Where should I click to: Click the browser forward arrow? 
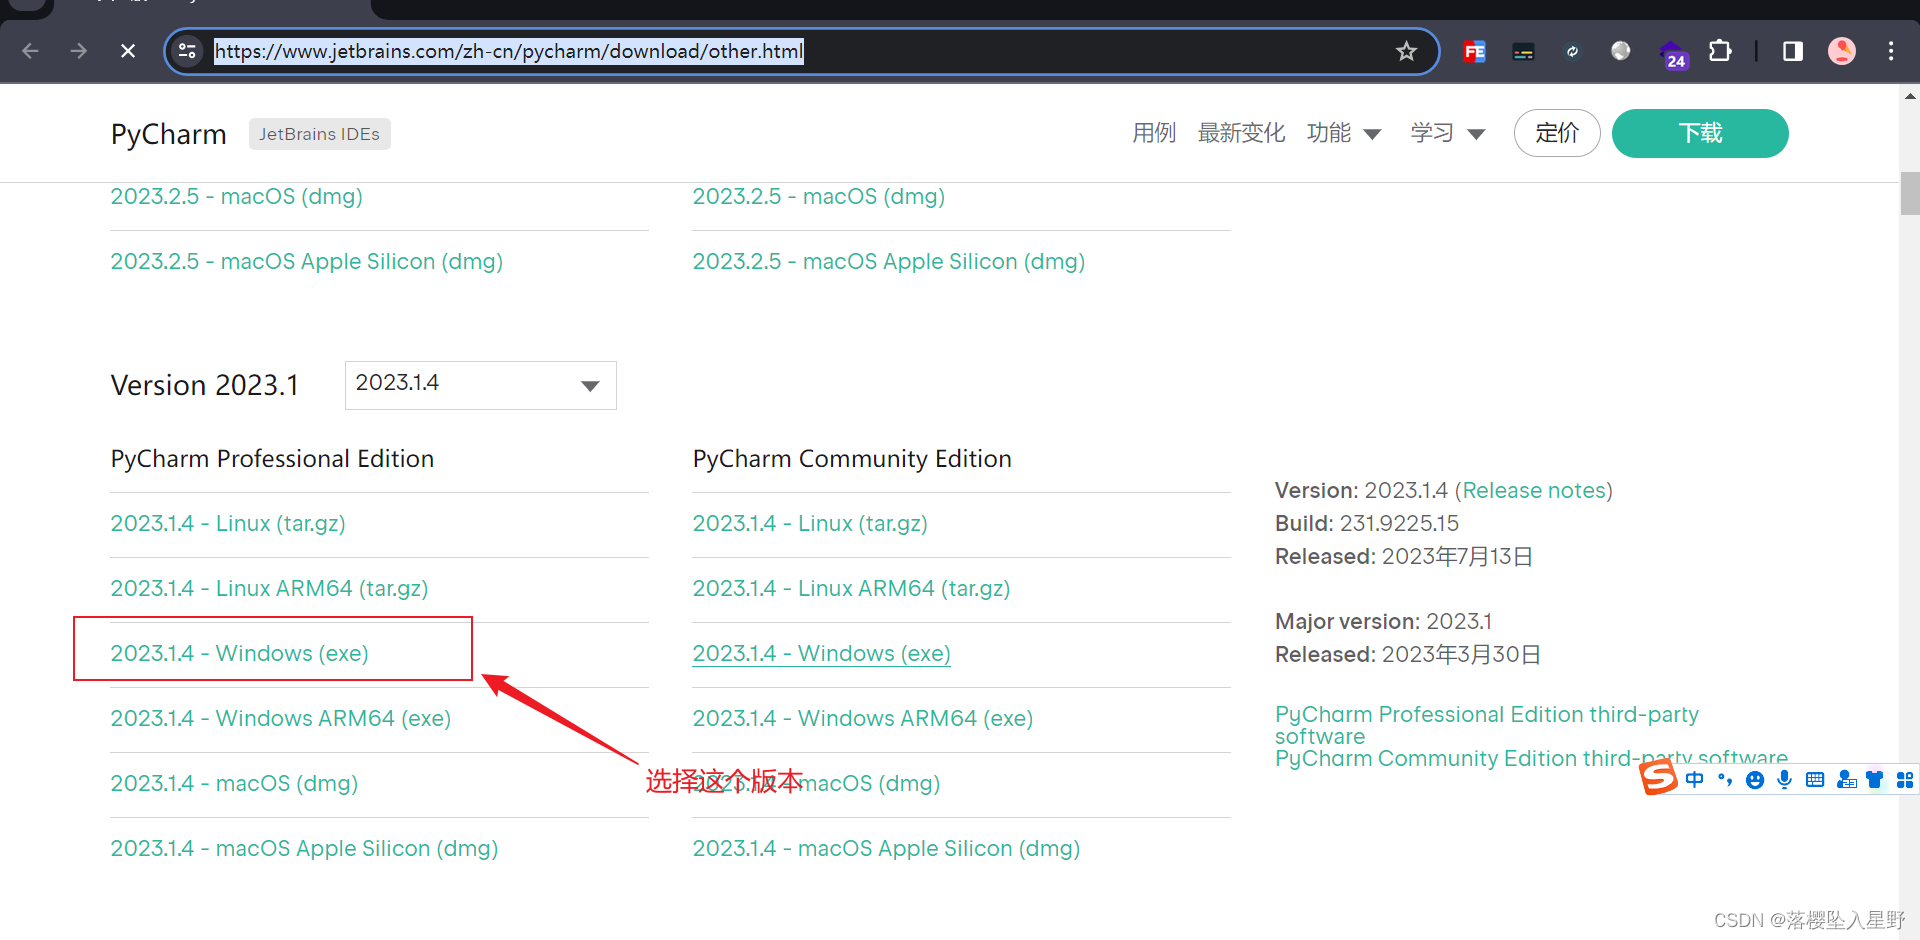coord(79,51)
